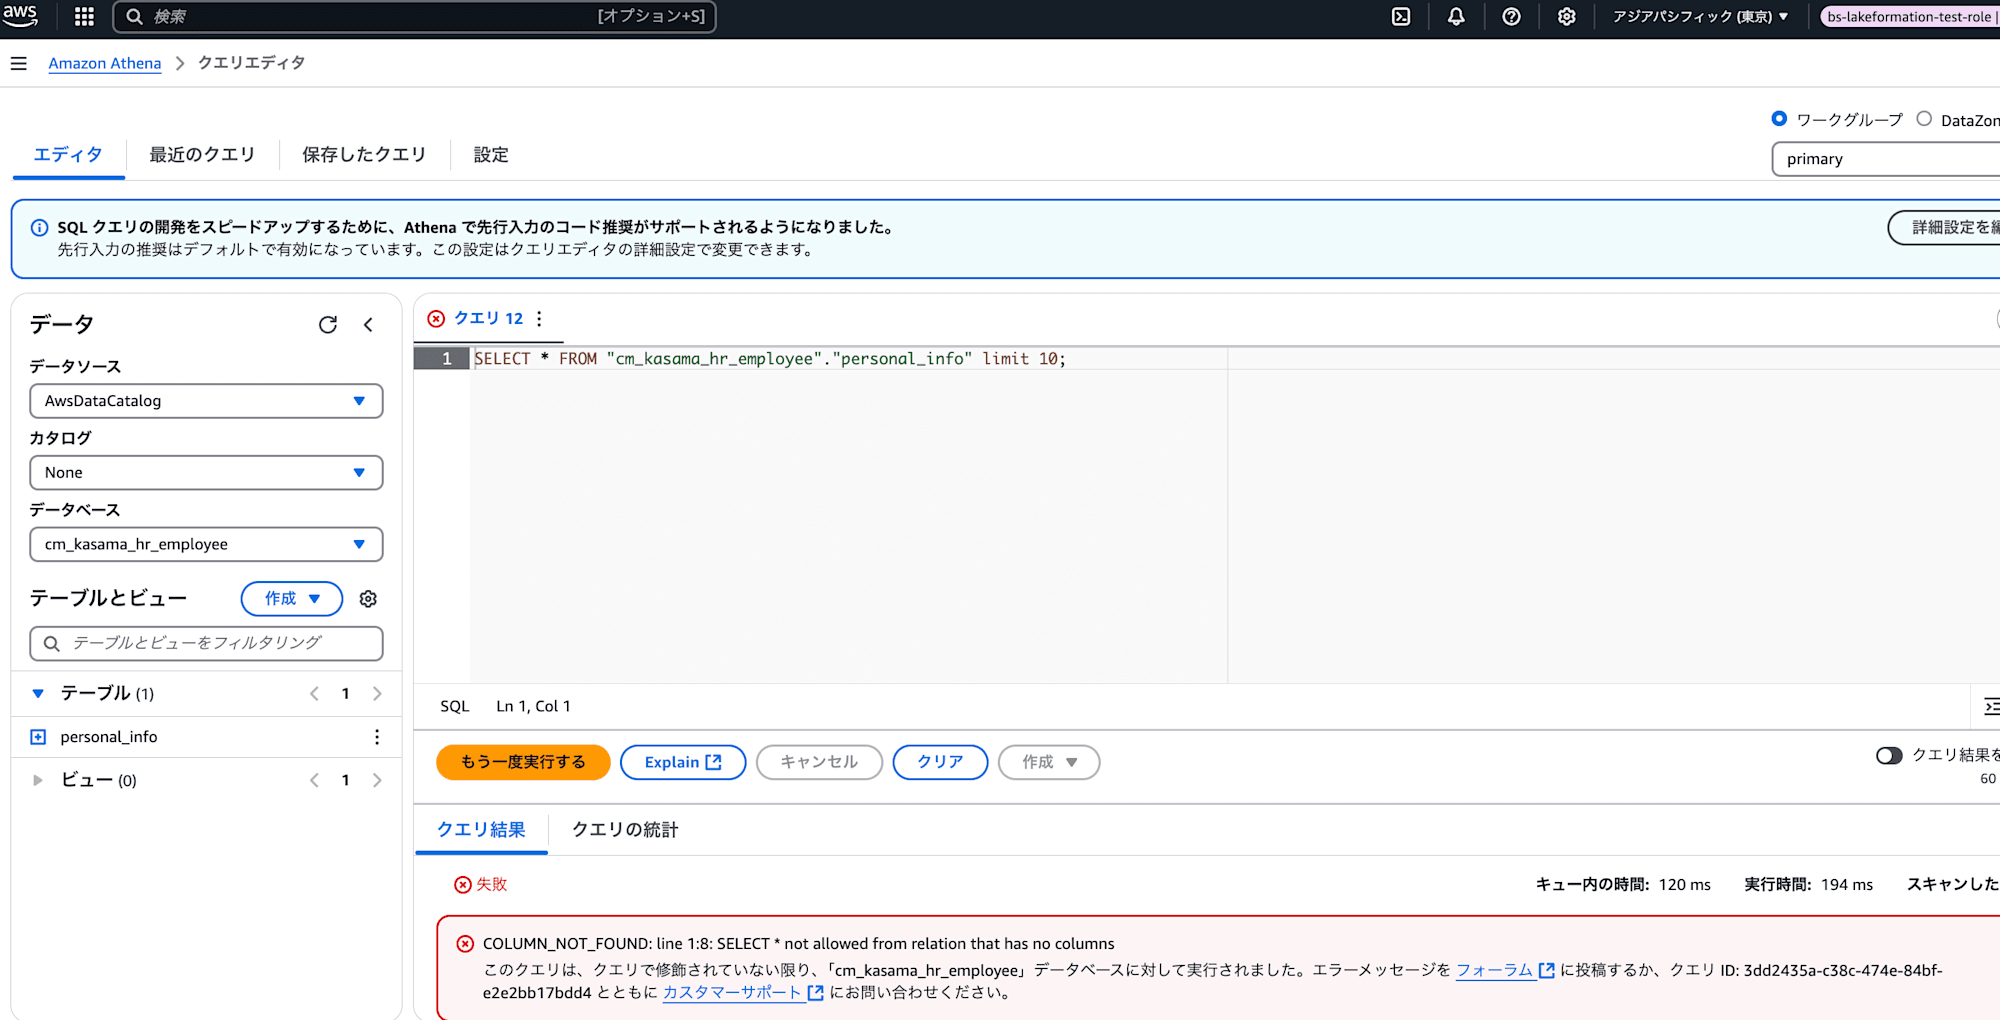
Task: Select the Workgroup radio button
Action: (x=1779, y=118)
